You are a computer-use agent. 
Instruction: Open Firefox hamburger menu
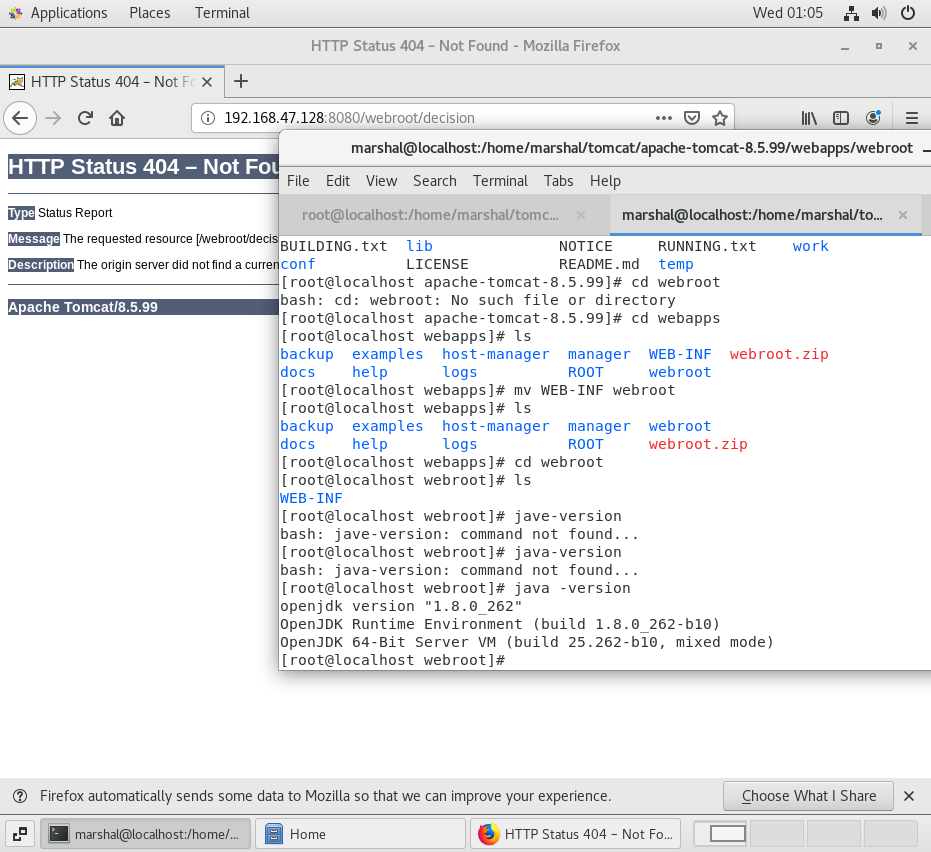(911, 118)
